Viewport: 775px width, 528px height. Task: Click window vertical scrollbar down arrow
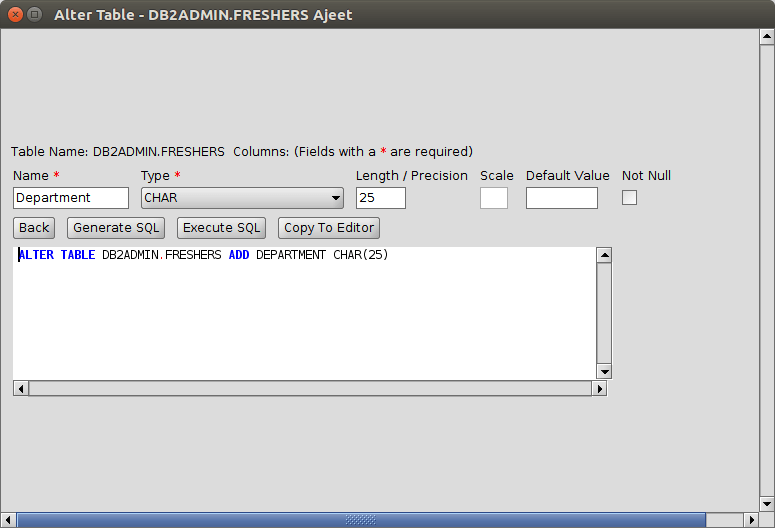coord(767,504)
